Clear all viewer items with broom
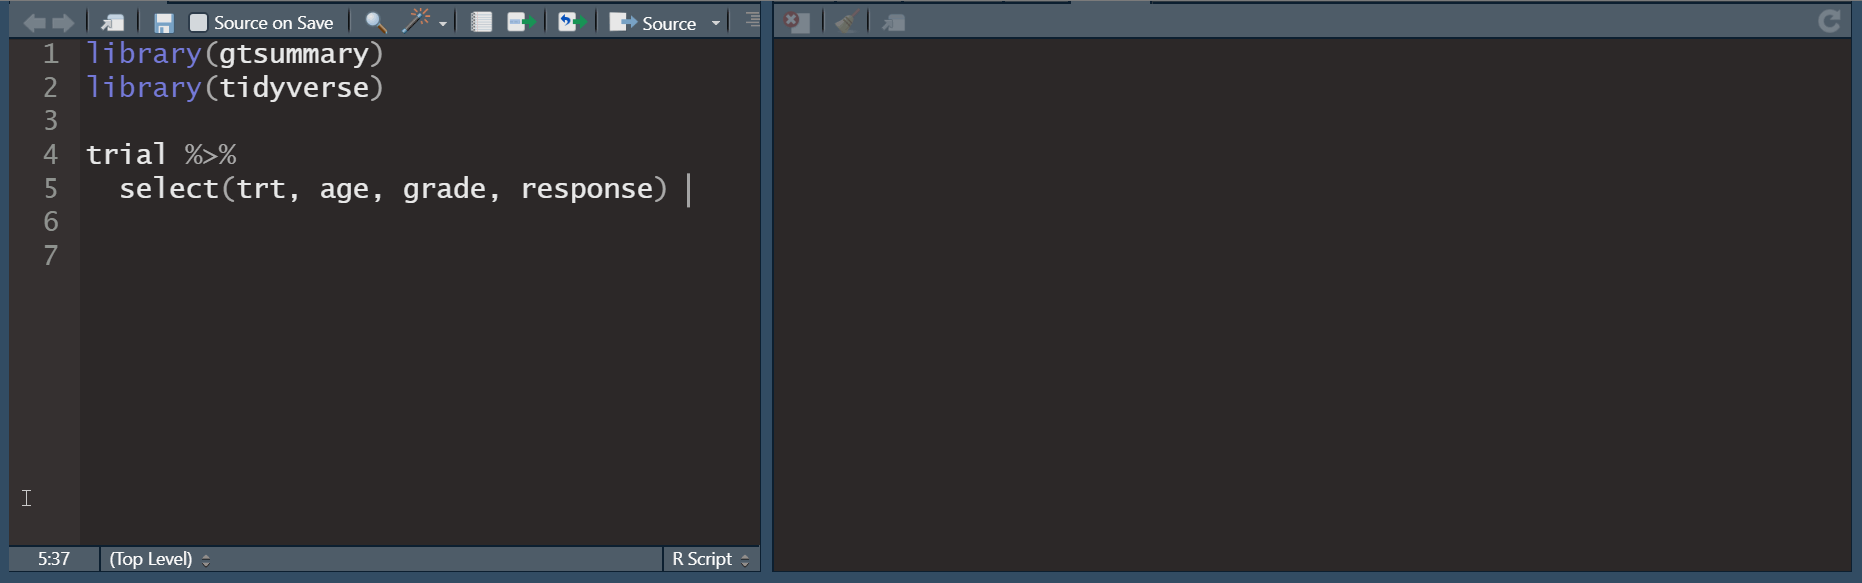Screen dimensions: 1862x583 [846, 22]
